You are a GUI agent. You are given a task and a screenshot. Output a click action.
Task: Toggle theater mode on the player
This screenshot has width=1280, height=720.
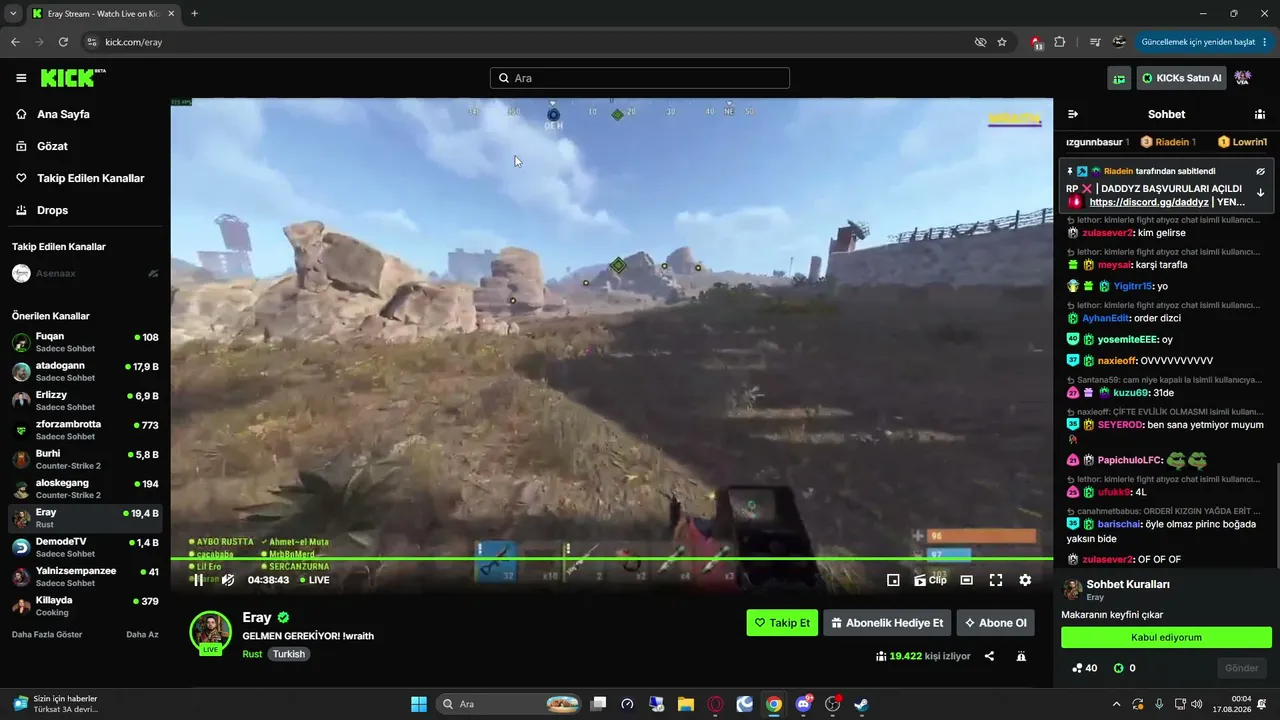coord(967,580)
